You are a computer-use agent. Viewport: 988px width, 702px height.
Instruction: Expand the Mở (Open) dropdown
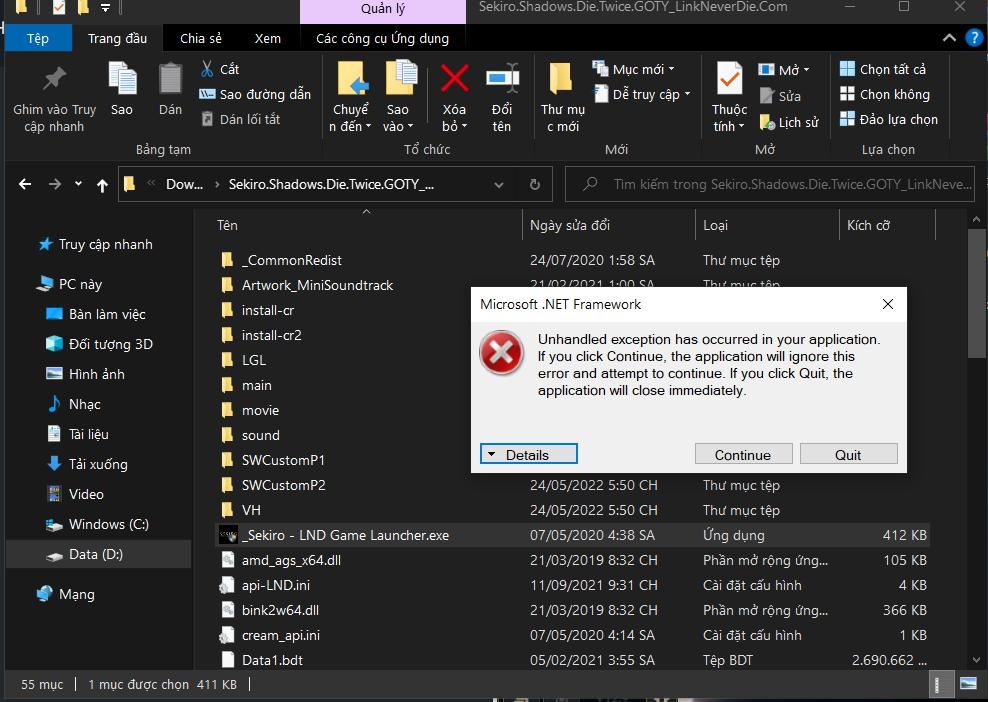click(784, 69)
